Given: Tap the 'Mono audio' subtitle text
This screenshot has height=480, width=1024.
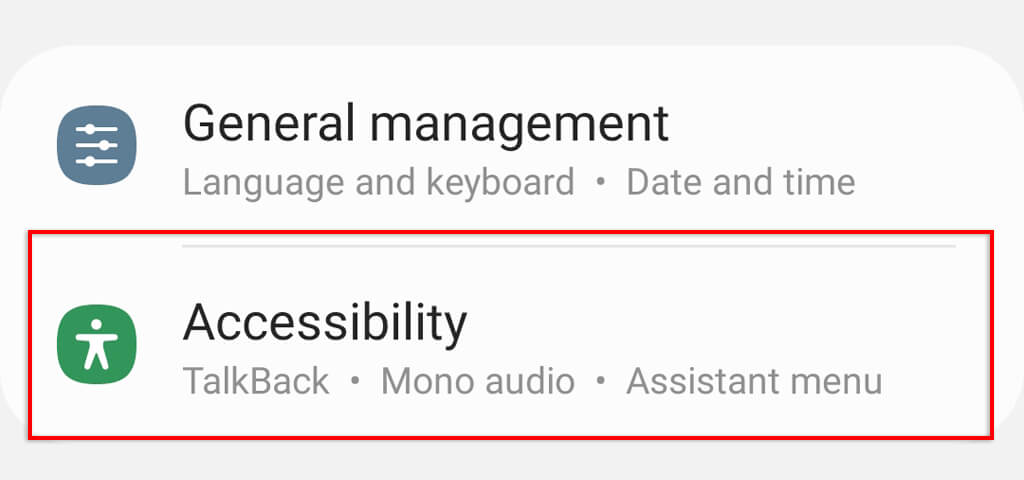Looking at the screenshot, I should tap(478, 381).
